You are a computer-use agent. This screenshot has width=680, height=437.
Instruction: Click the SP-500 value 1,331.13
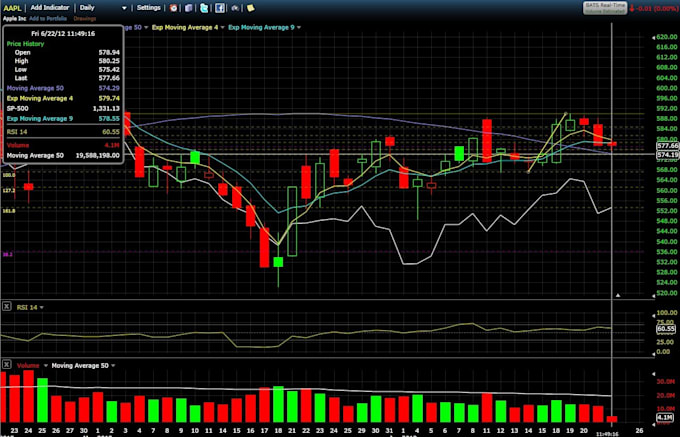[x=106, y=108]
